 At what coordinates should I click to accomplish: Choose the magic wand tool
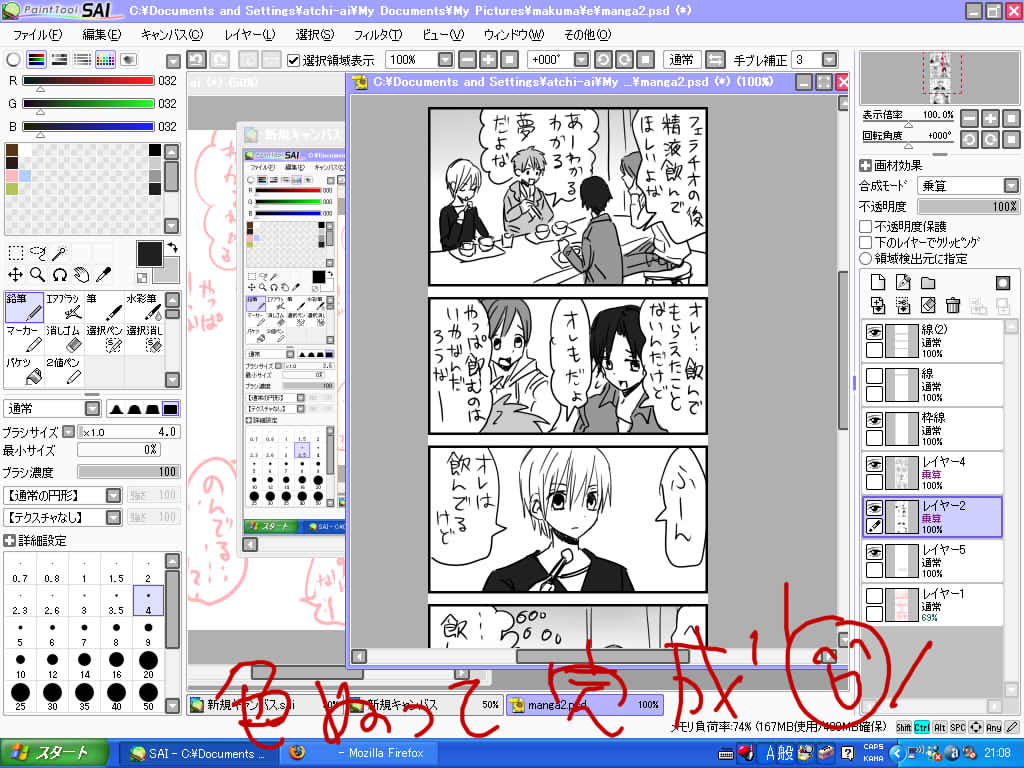tap(59, 253)
